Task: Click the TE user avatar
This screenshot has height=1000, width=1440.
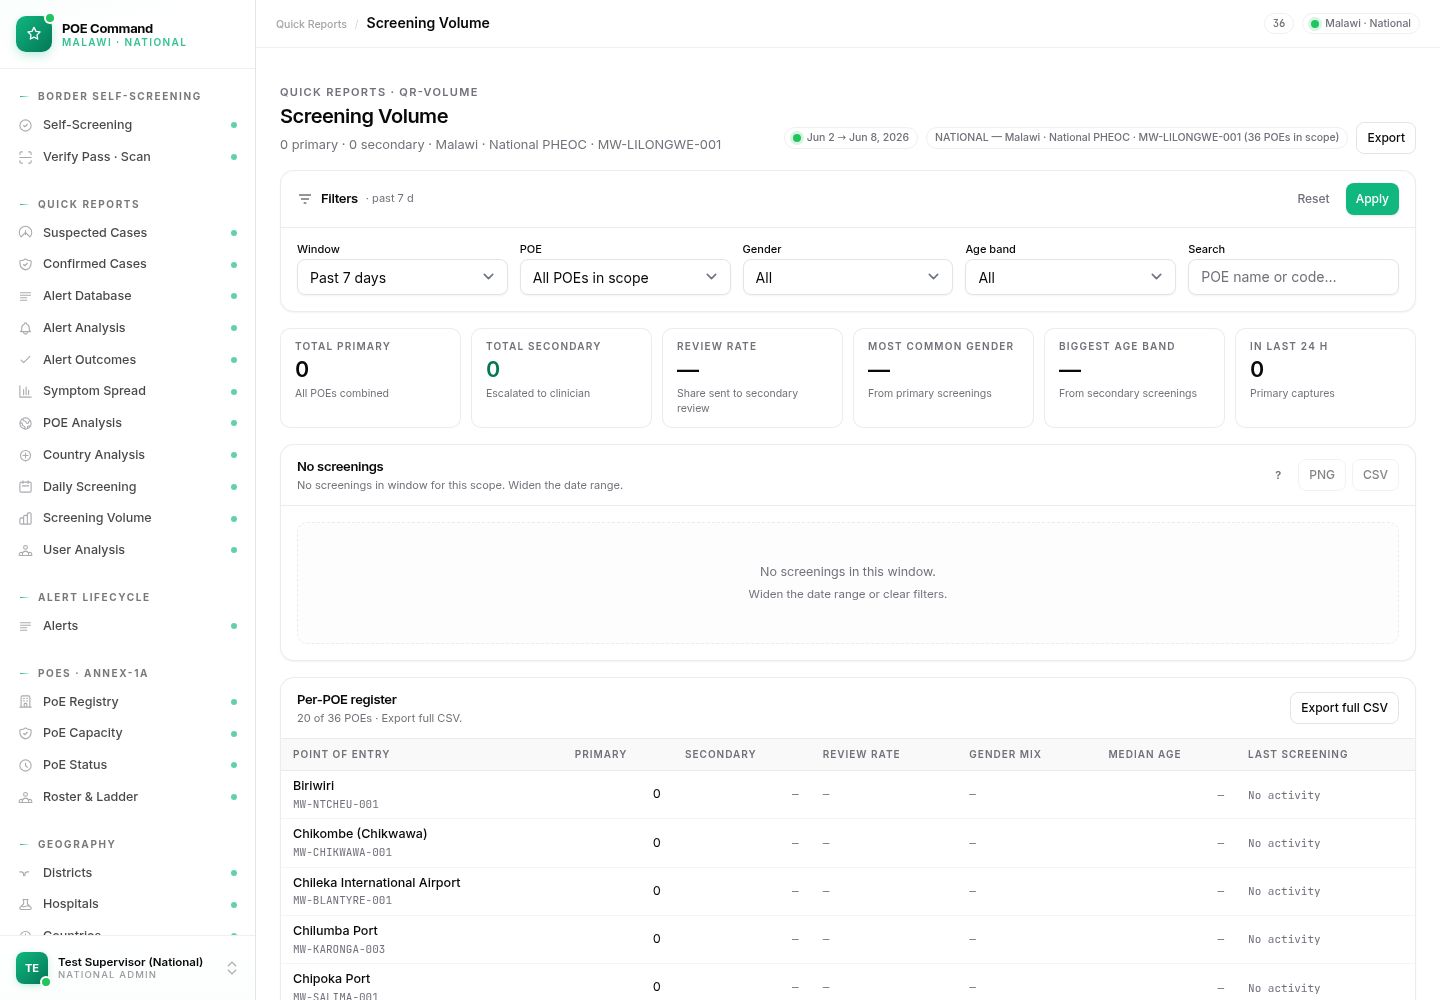Action: pos(32,968)
